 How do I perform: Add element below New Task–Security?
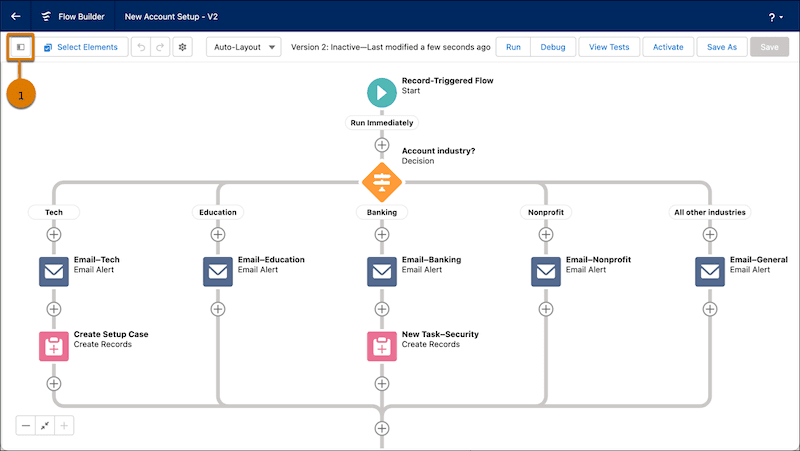click(382, 384)
